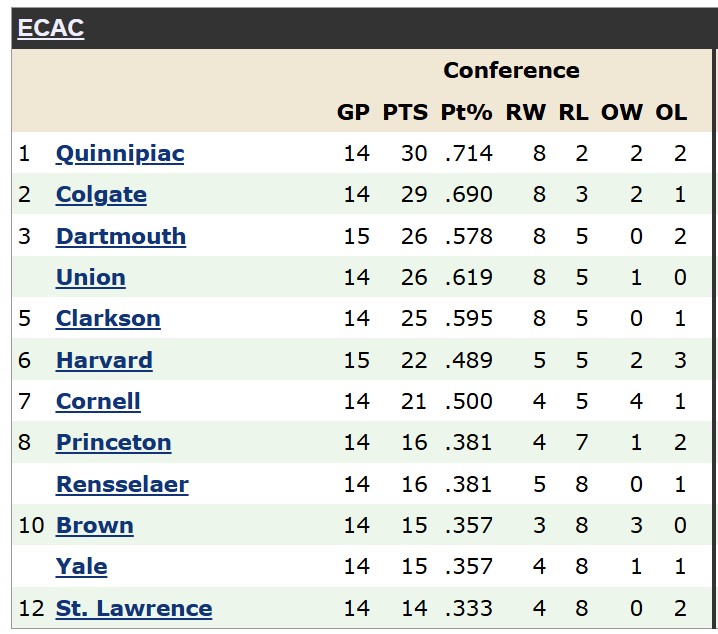Click the OL column header
This screenshot has width=718, height=634.
pyautogui.click(x=671, y=113)
